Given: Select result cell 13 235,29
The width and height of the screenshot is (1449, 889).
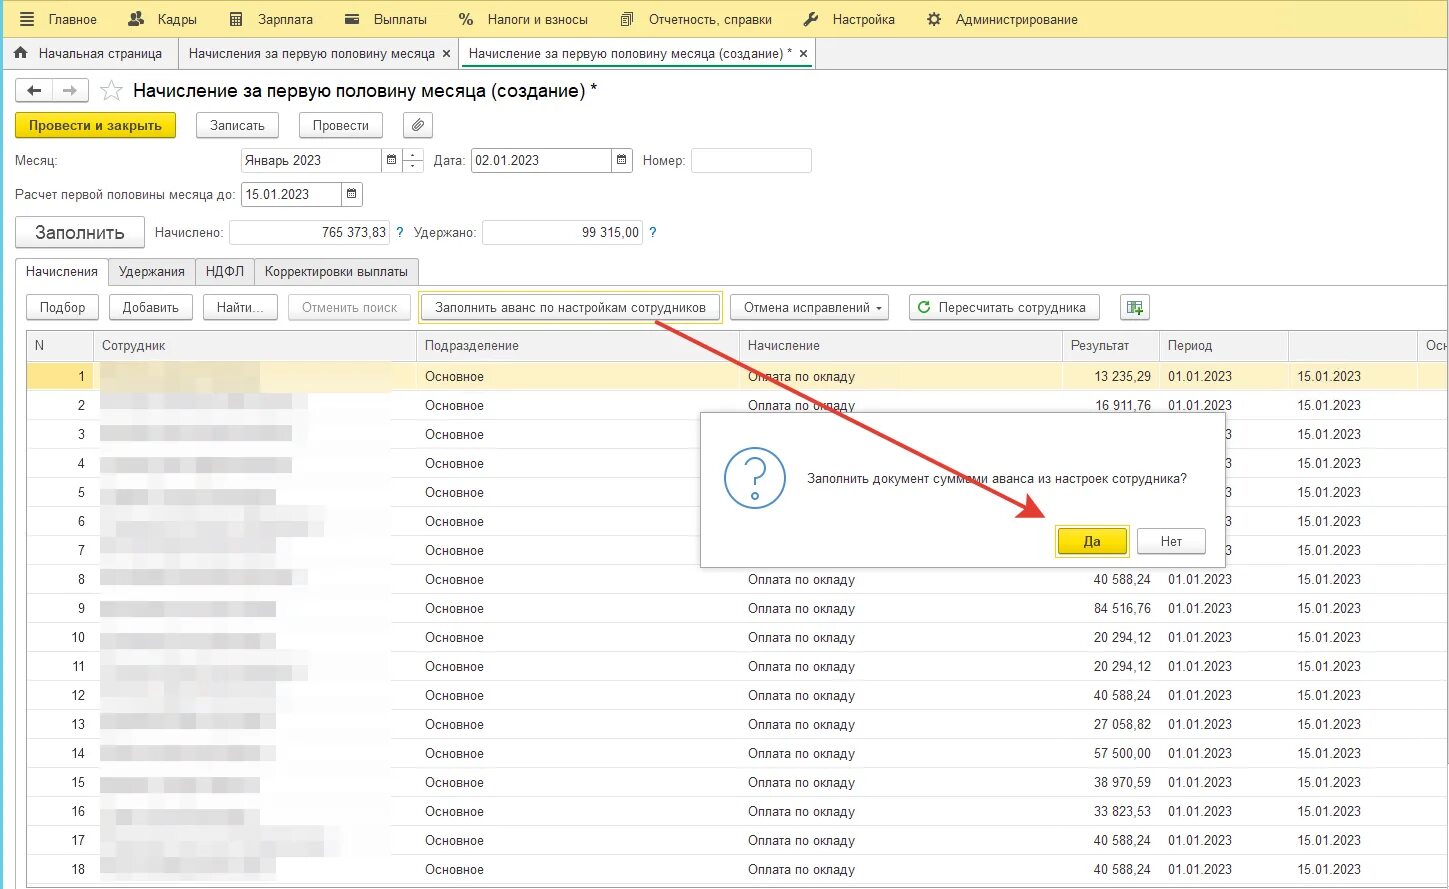Looking at the screenshot, I should (1110, 376).
